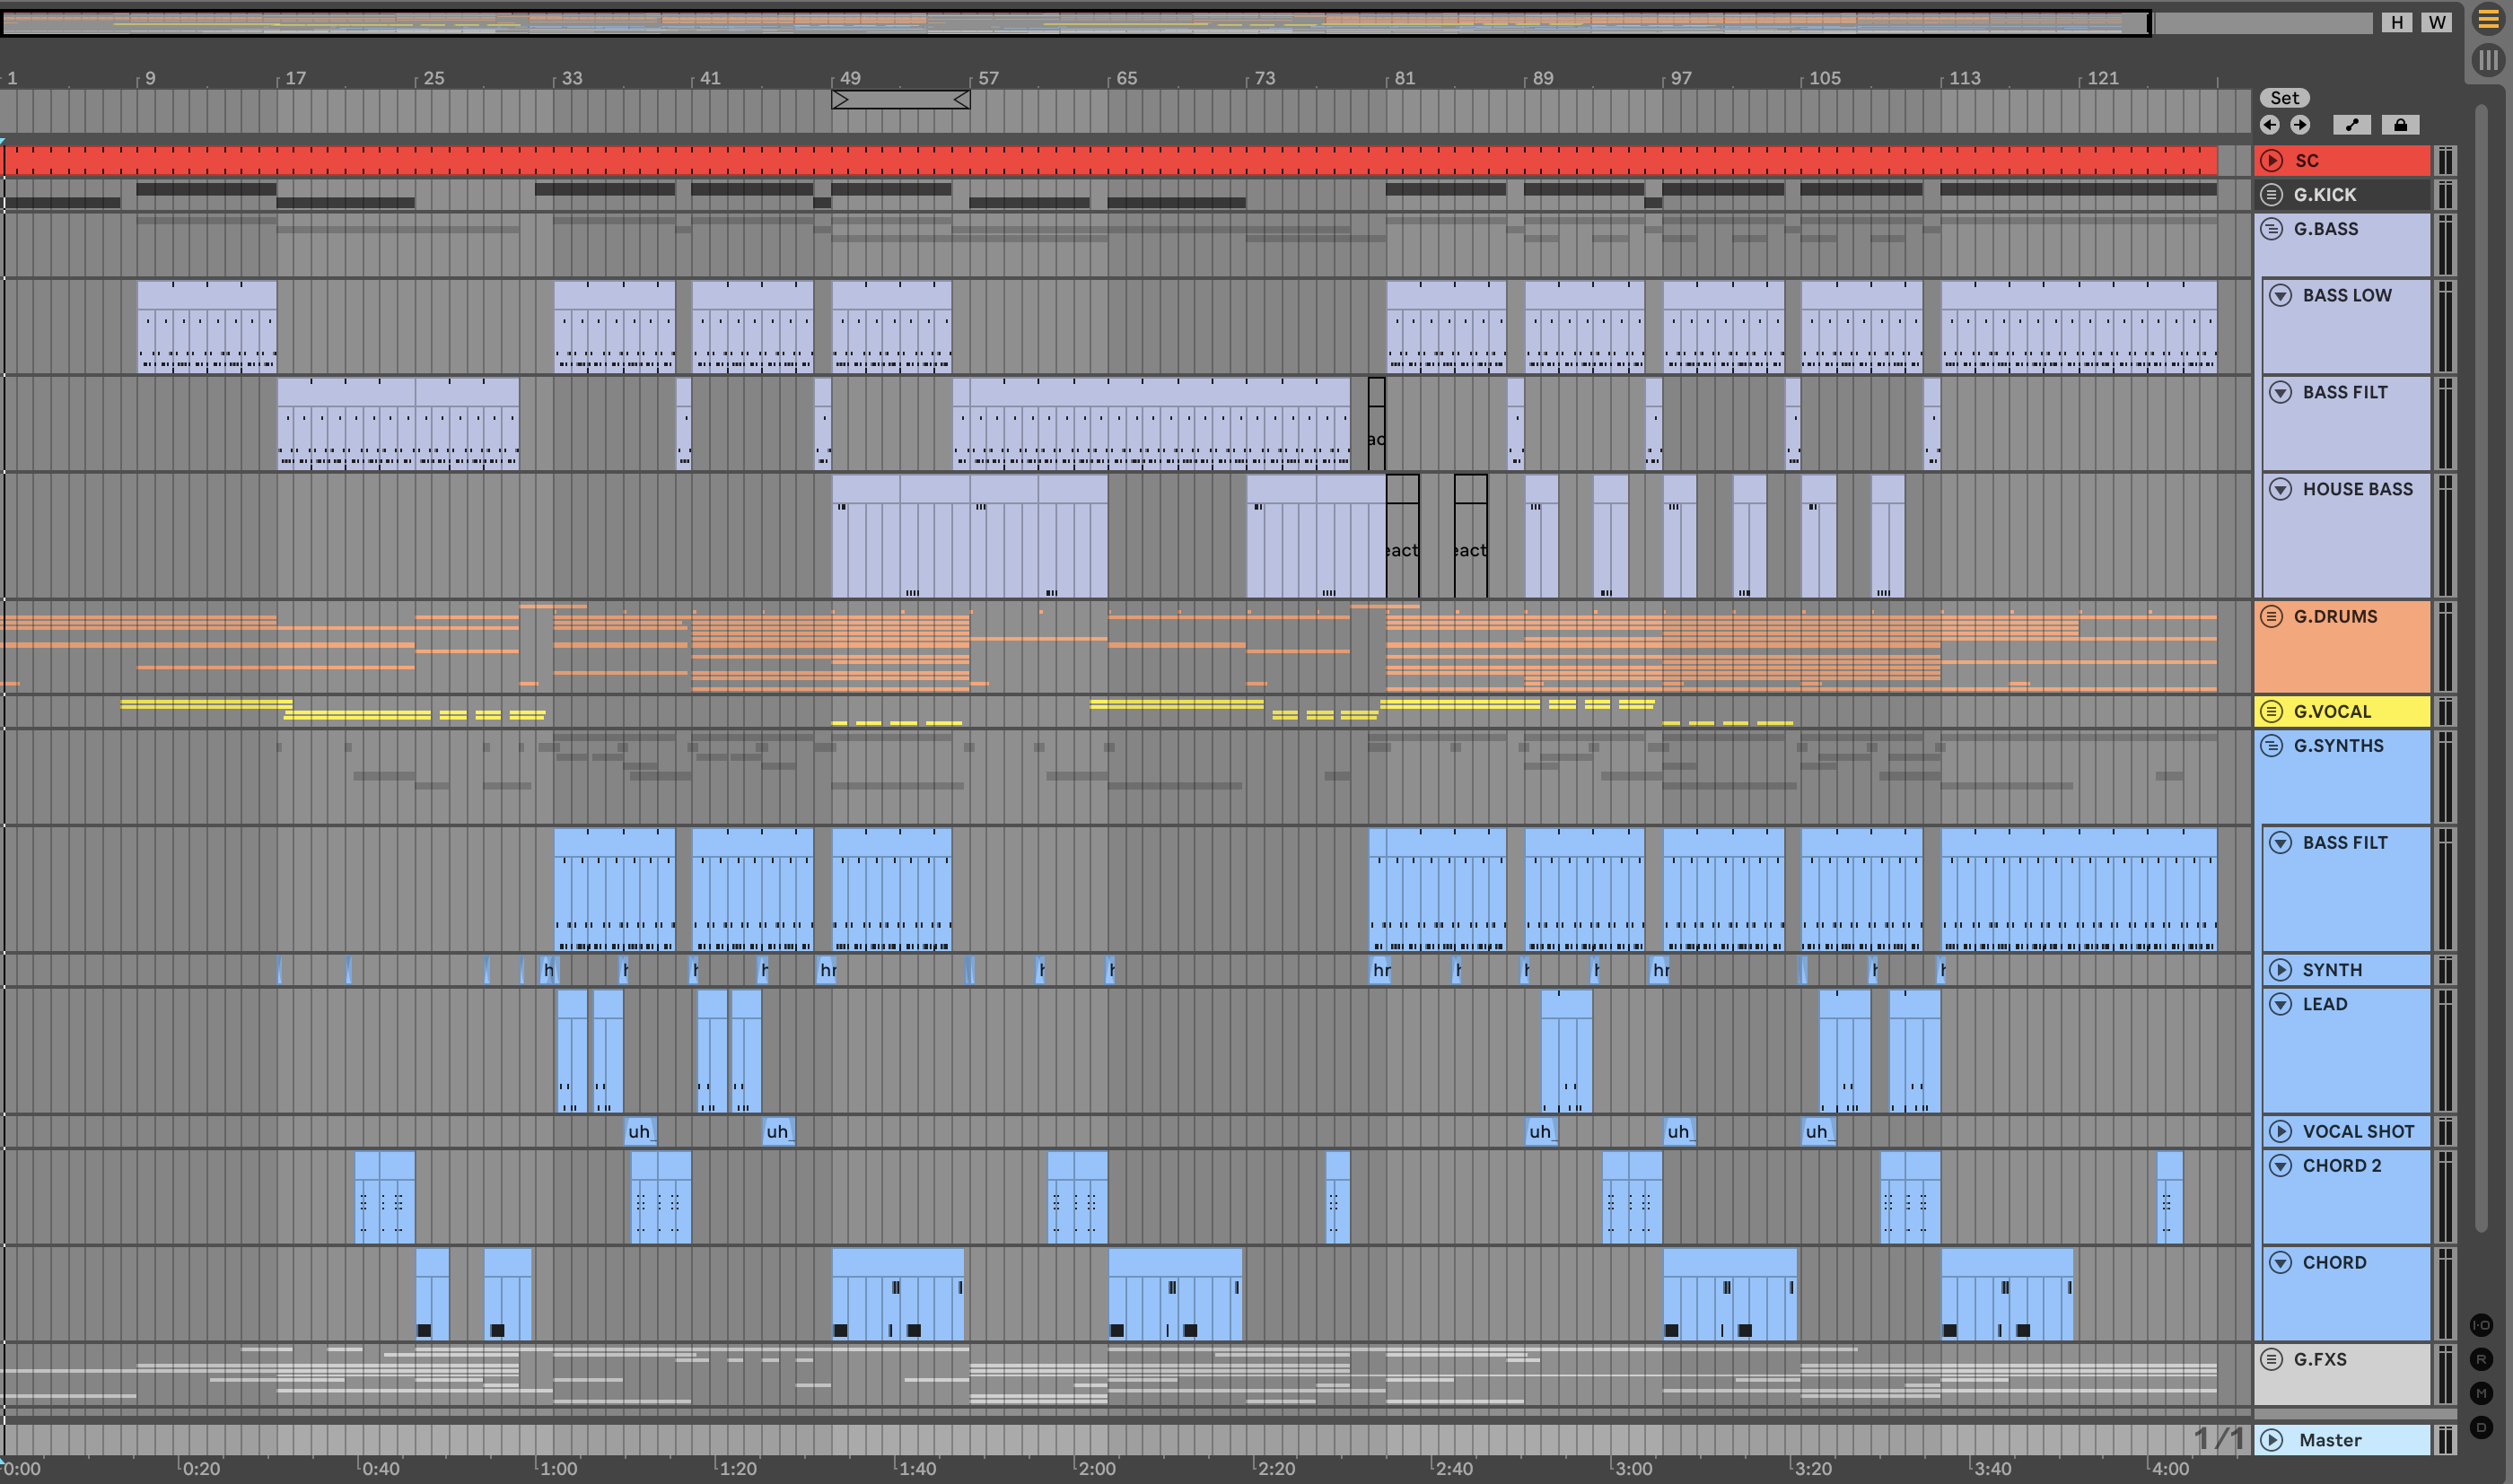
Task: Switch to Arrangement view selector icon
Action: (2488, 20)
